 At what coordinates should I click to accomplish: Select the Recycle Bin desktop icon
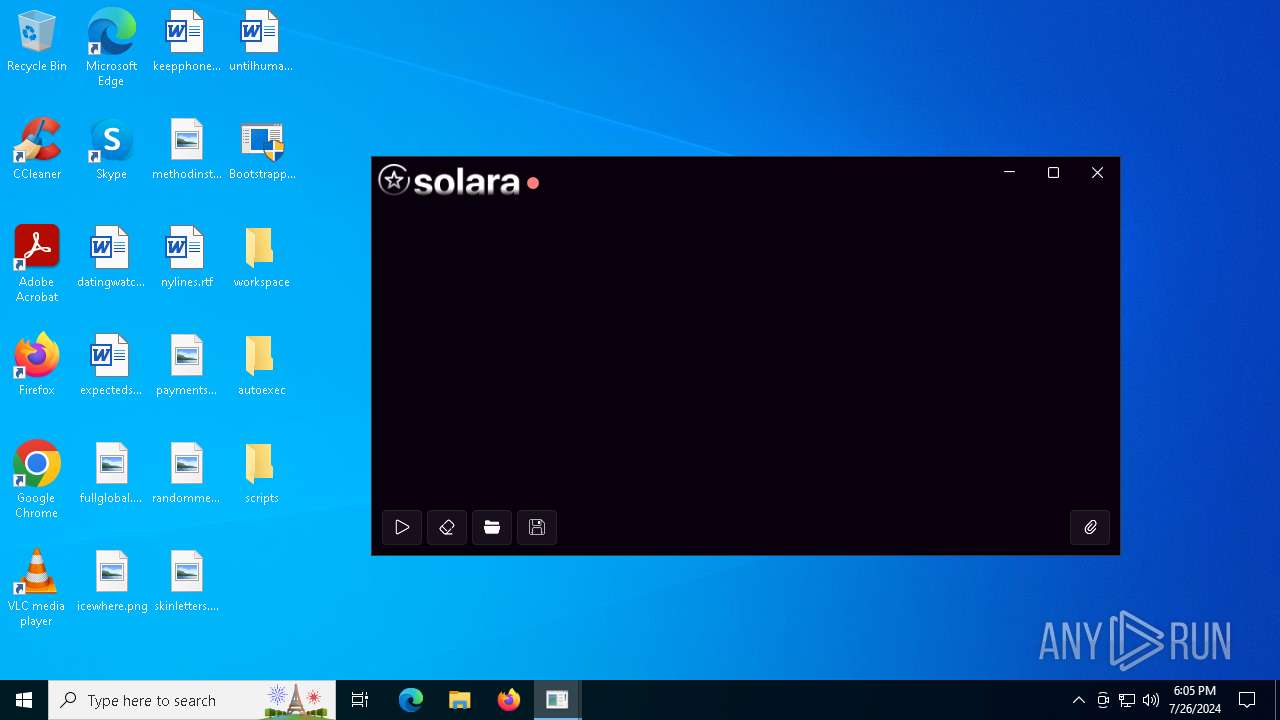37,42
